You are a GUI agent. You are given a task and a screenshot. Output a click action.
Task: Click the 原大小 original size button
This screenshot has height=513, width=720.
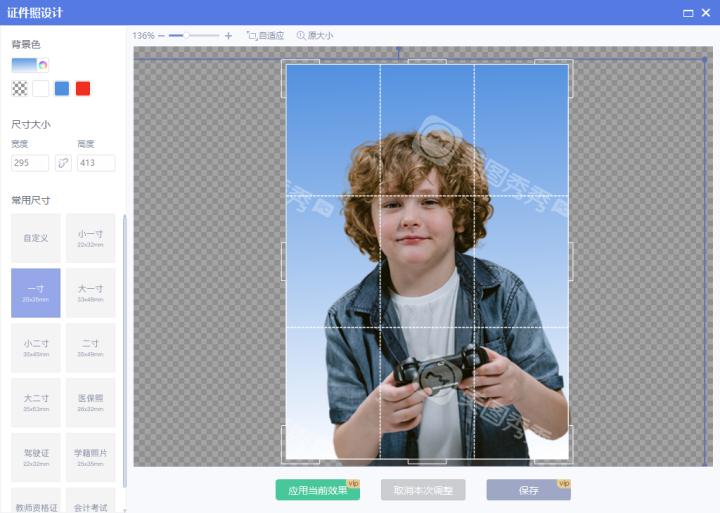coord(315,35)
